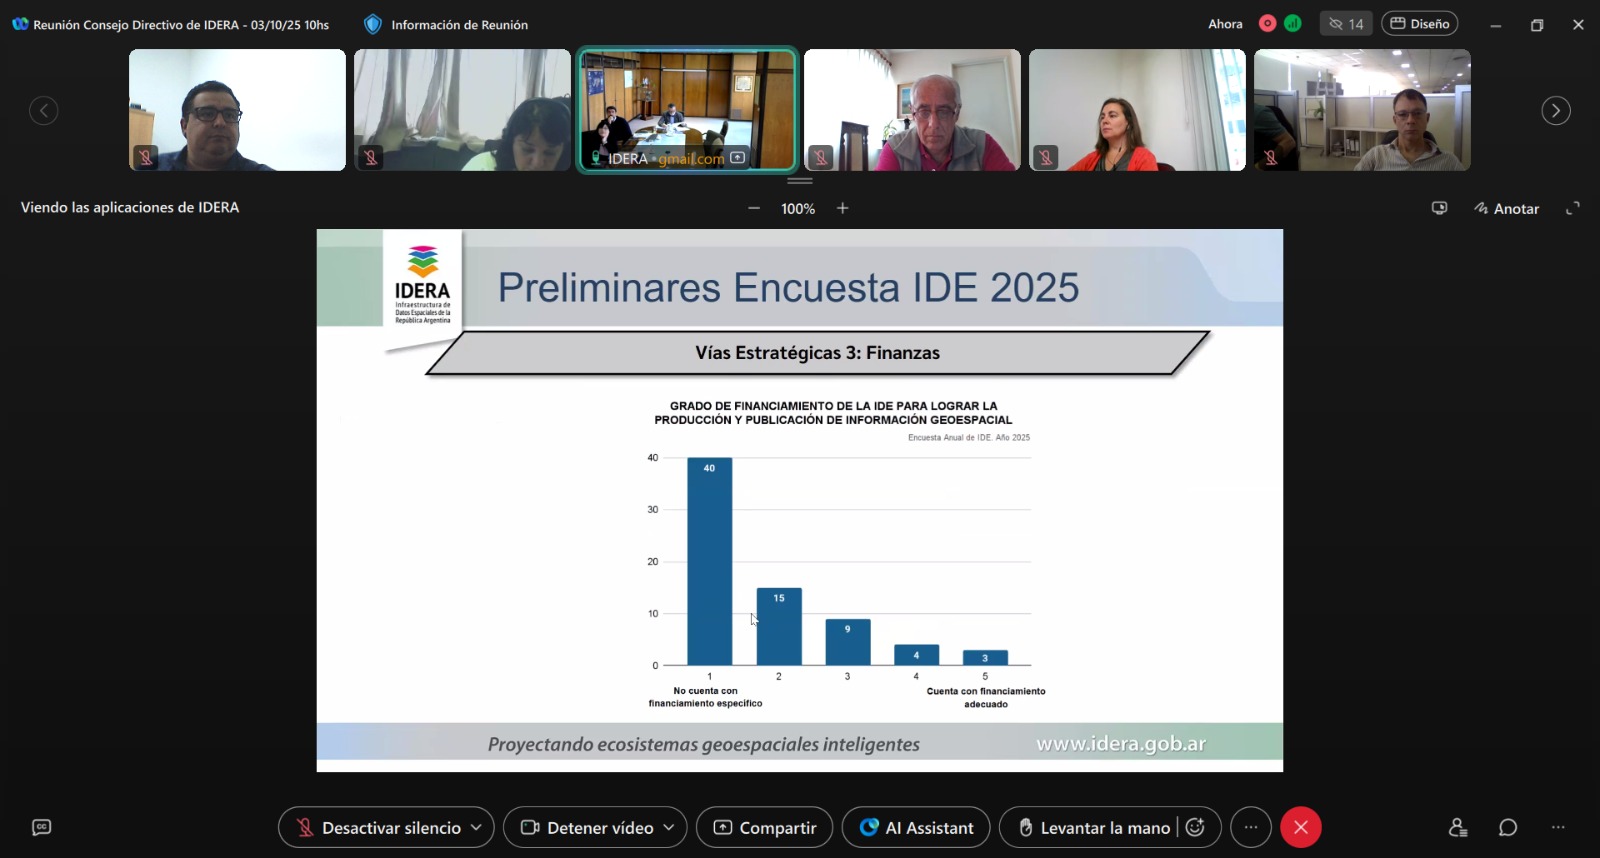Toggle Desactivar silencio microphone button
Viewport: 1600px width, 858px height.
pyautogui.click(x=376, y=827)
